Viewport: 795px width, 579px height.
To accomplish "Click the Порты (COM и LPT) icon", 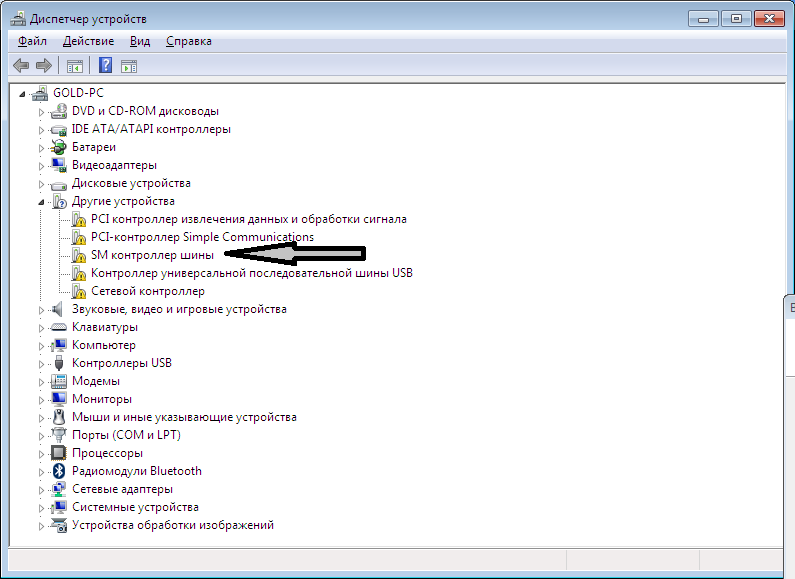I will [59, 435].
